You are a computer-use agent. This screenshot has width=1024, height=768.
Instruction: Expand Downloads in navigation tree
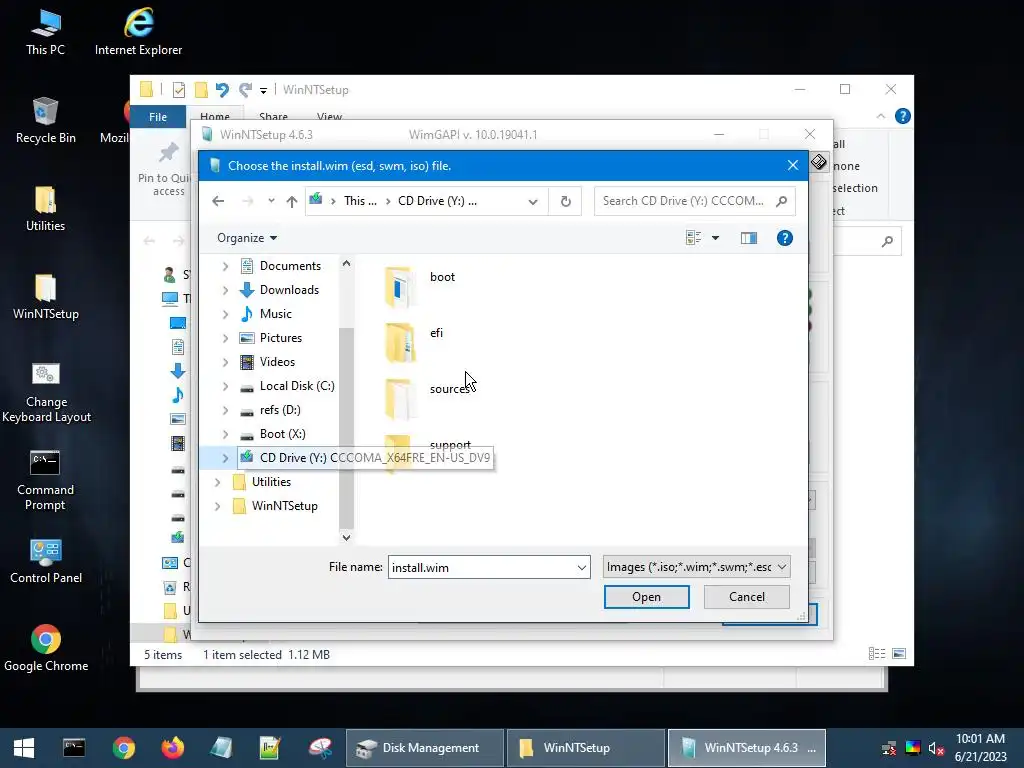pyautogui.click(x=225, y=290)
